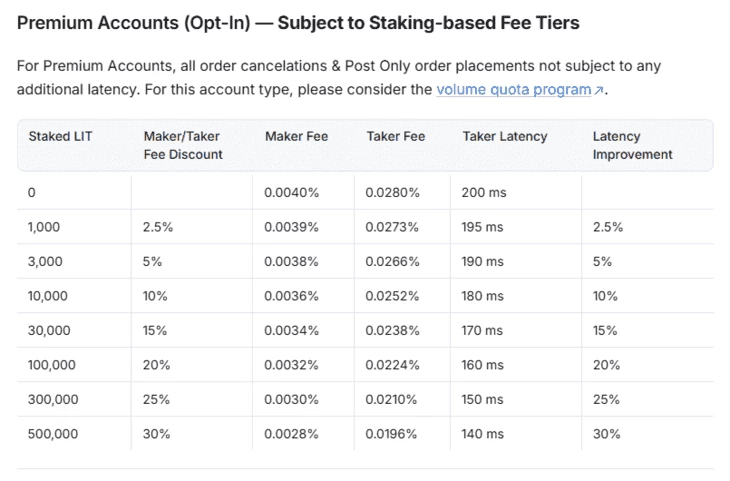Click the 140 ms taker latency cell
Image resolution: width=730 pixels, height=481 pixels.
click(483, 434)
